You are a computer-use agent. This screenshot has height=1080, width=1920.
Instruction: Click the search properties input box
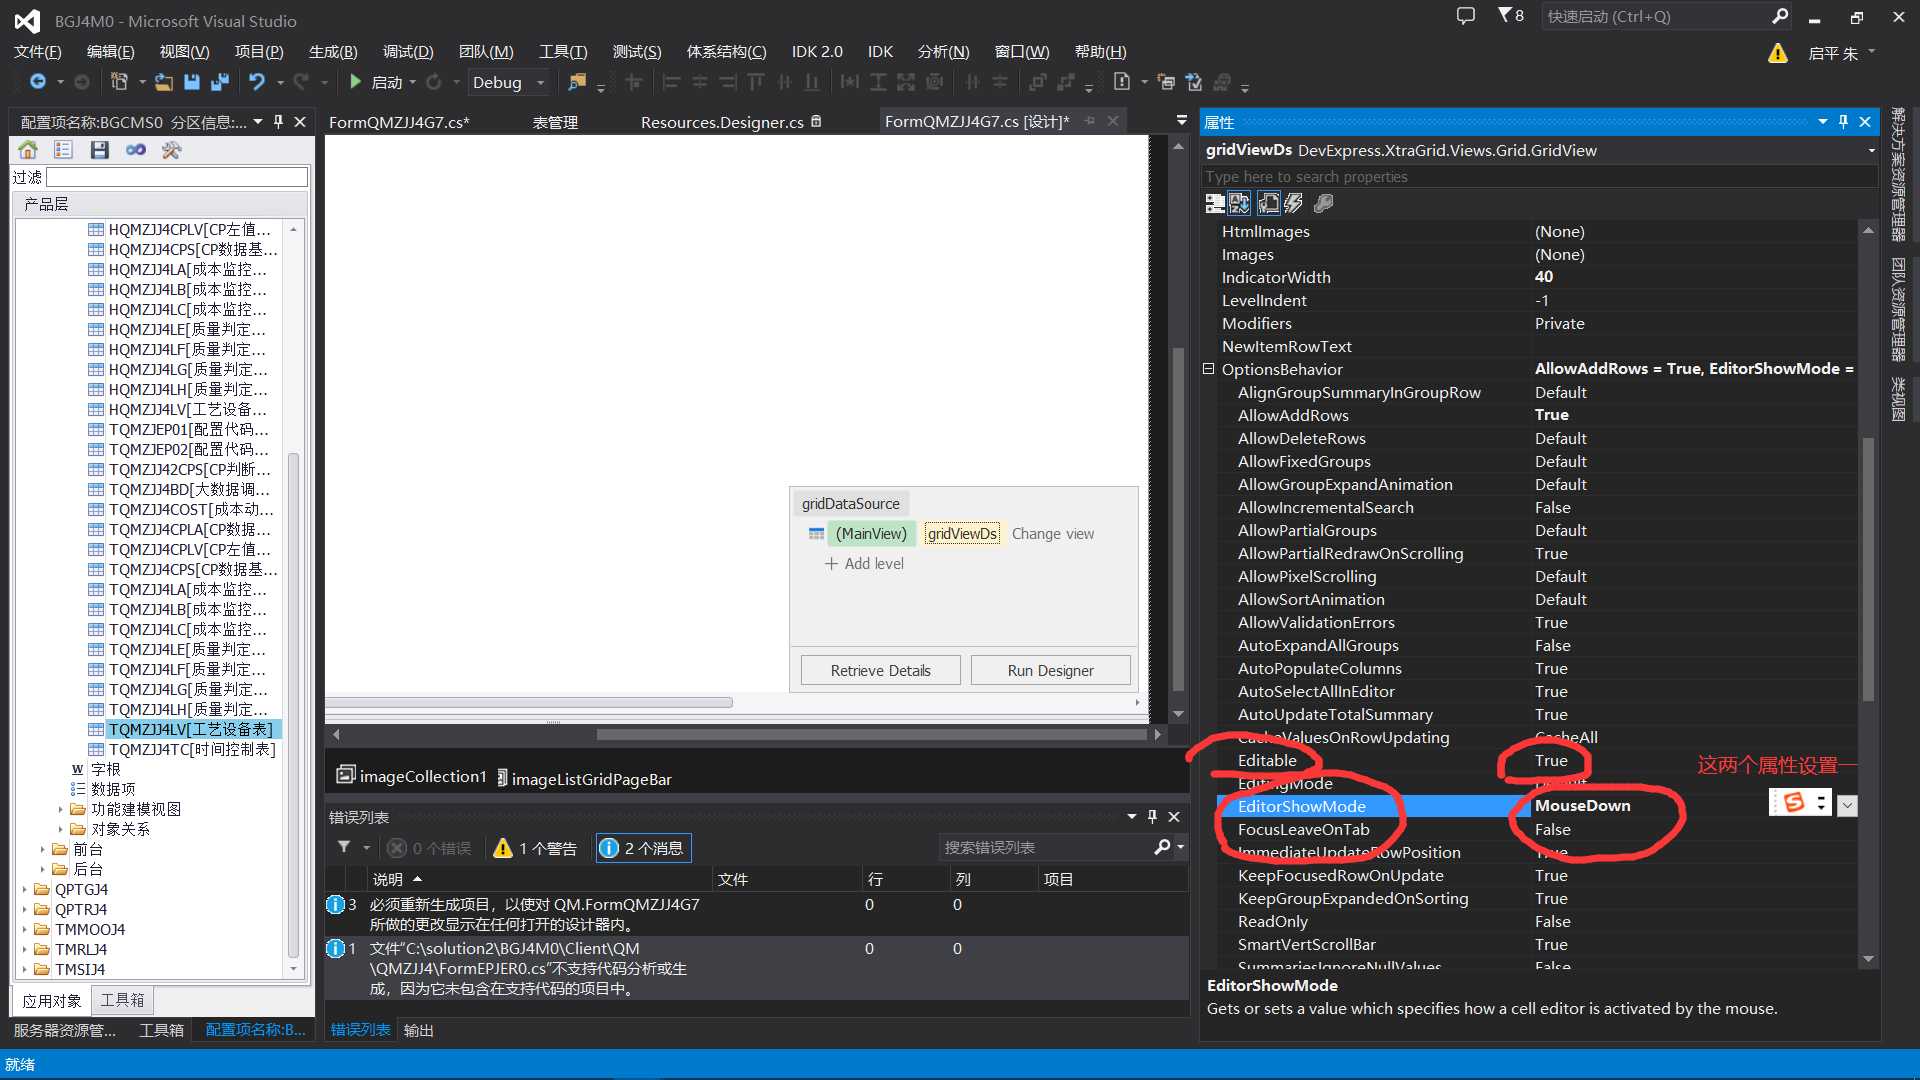point(1538,177)
